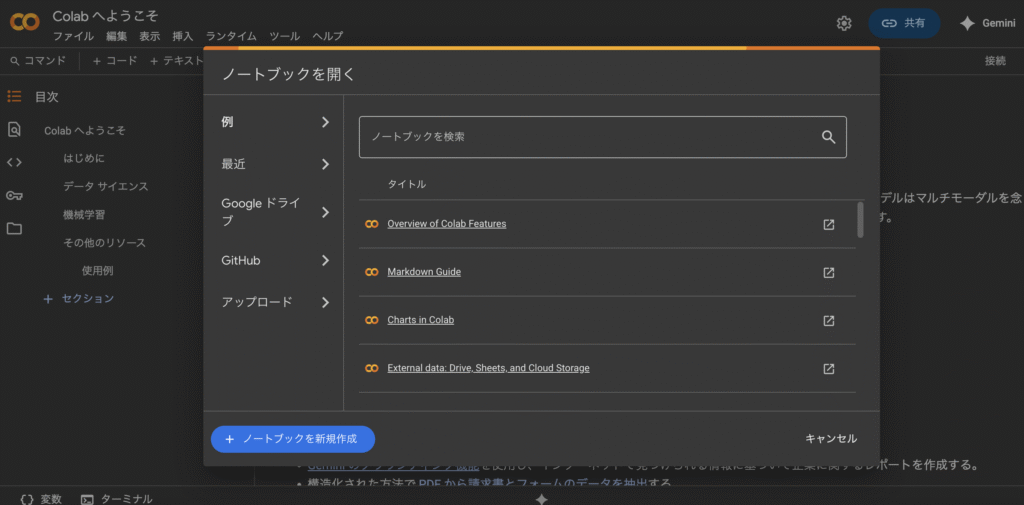
Task: Open Markdown Guide in new tab icon
Action: [x=828, y=272]
